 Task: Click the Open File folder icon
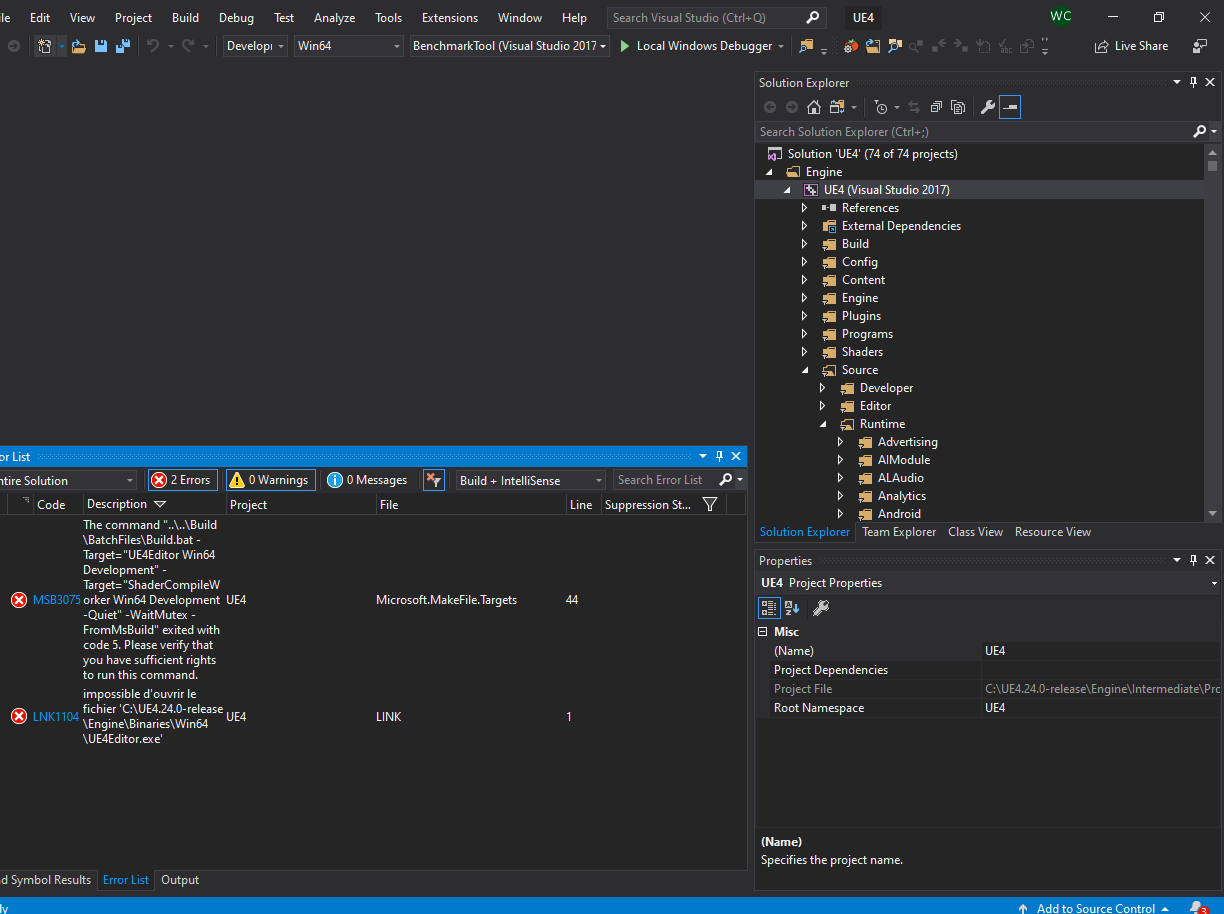point(78,46)
